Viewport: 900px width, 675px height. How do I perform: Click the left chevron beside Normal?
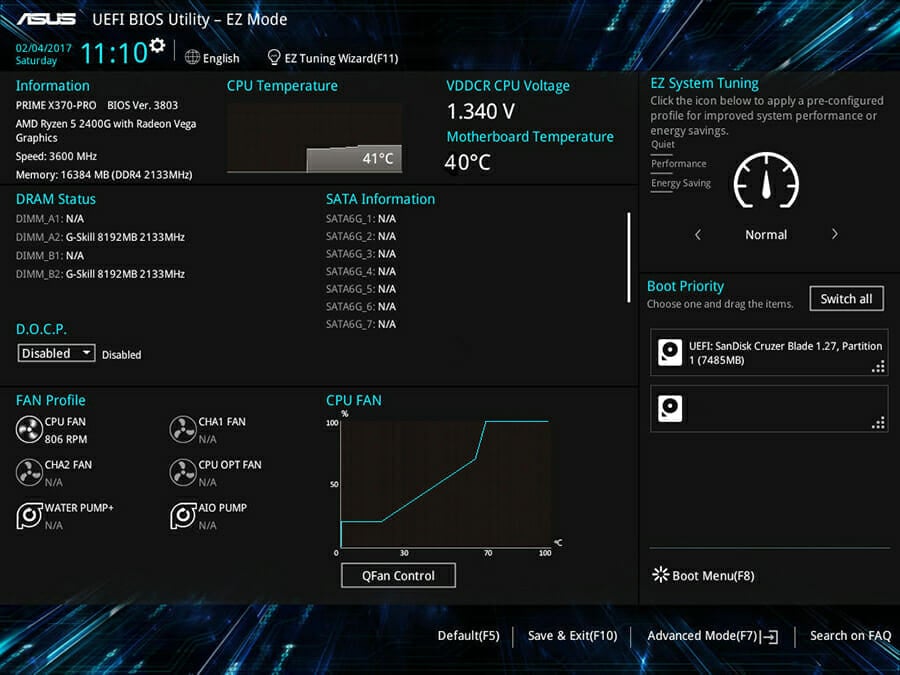698,235
